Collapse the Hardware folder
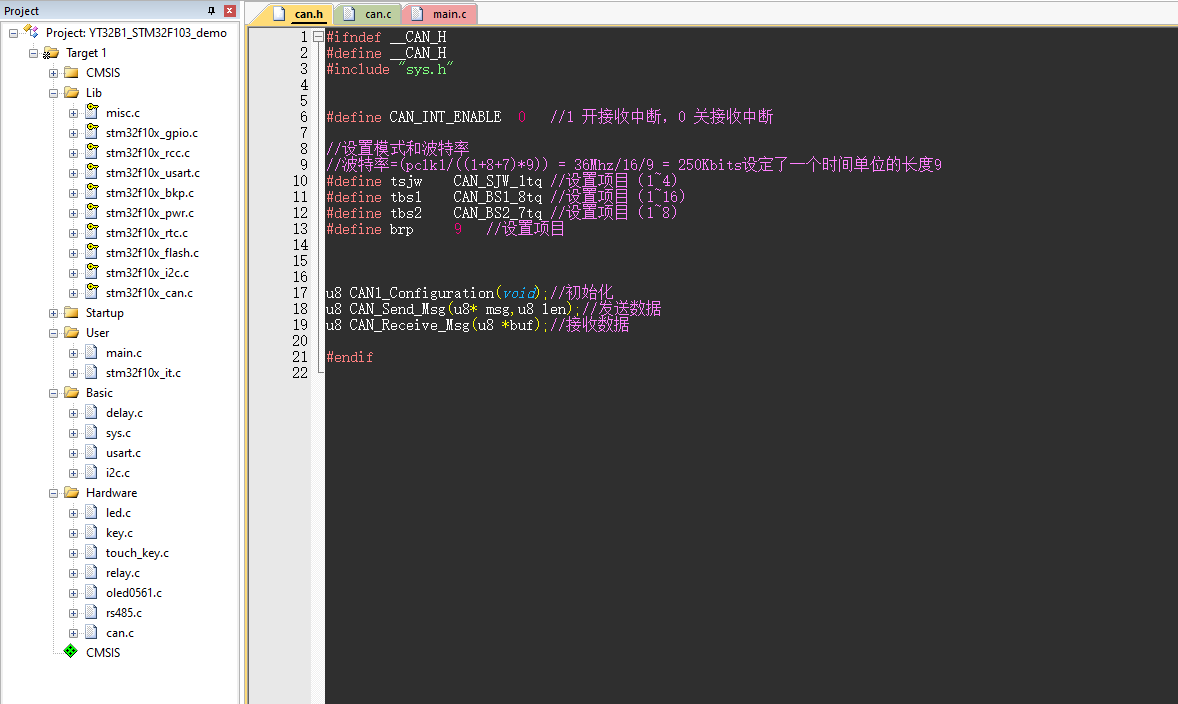Screen dimensions: 1178x704 53,493
